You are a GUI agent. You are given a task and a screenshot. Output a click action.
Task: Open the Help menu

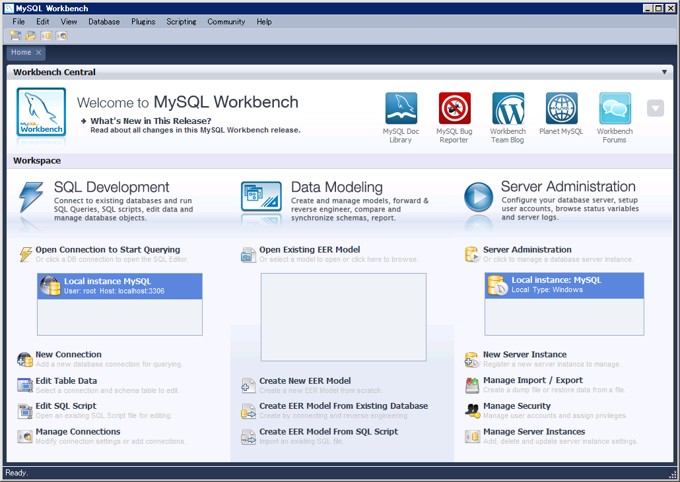click(264, 22)
